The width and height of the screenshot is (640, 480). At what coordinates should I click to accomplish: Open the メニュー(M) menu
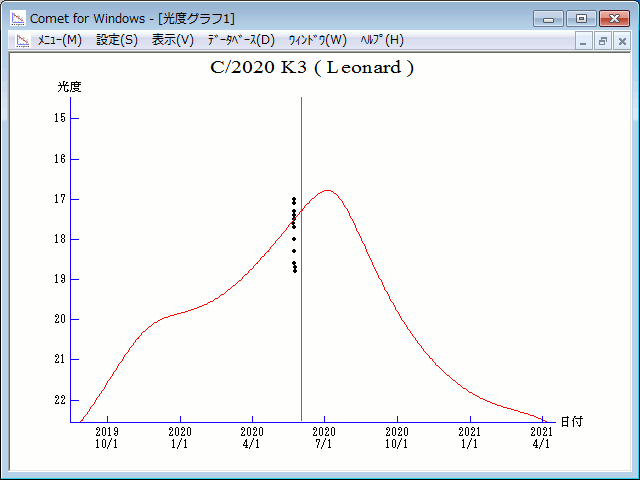(60, 40)
